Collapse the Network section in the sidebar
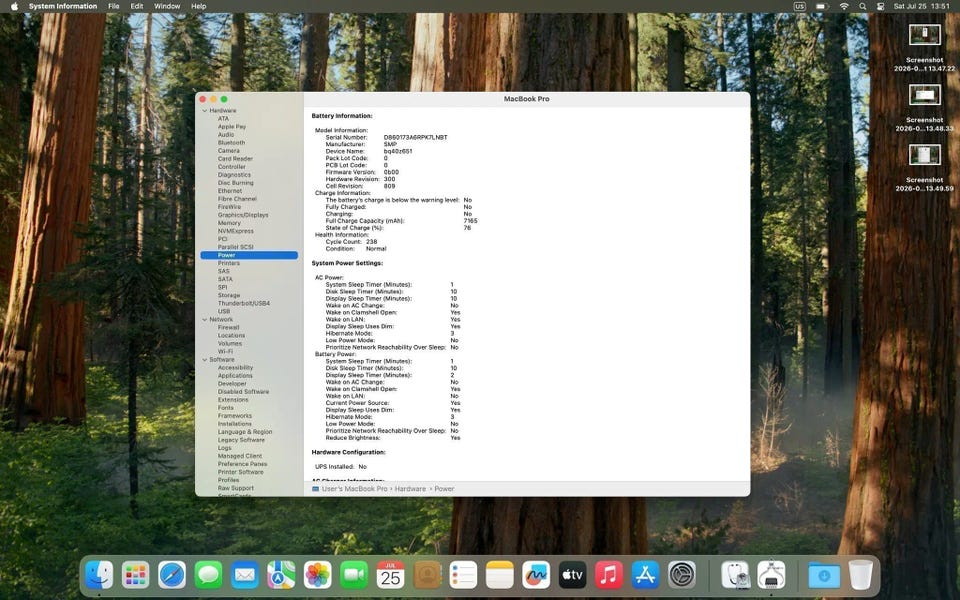This screenshot has width=960, height=600. [x=204, y=320]
